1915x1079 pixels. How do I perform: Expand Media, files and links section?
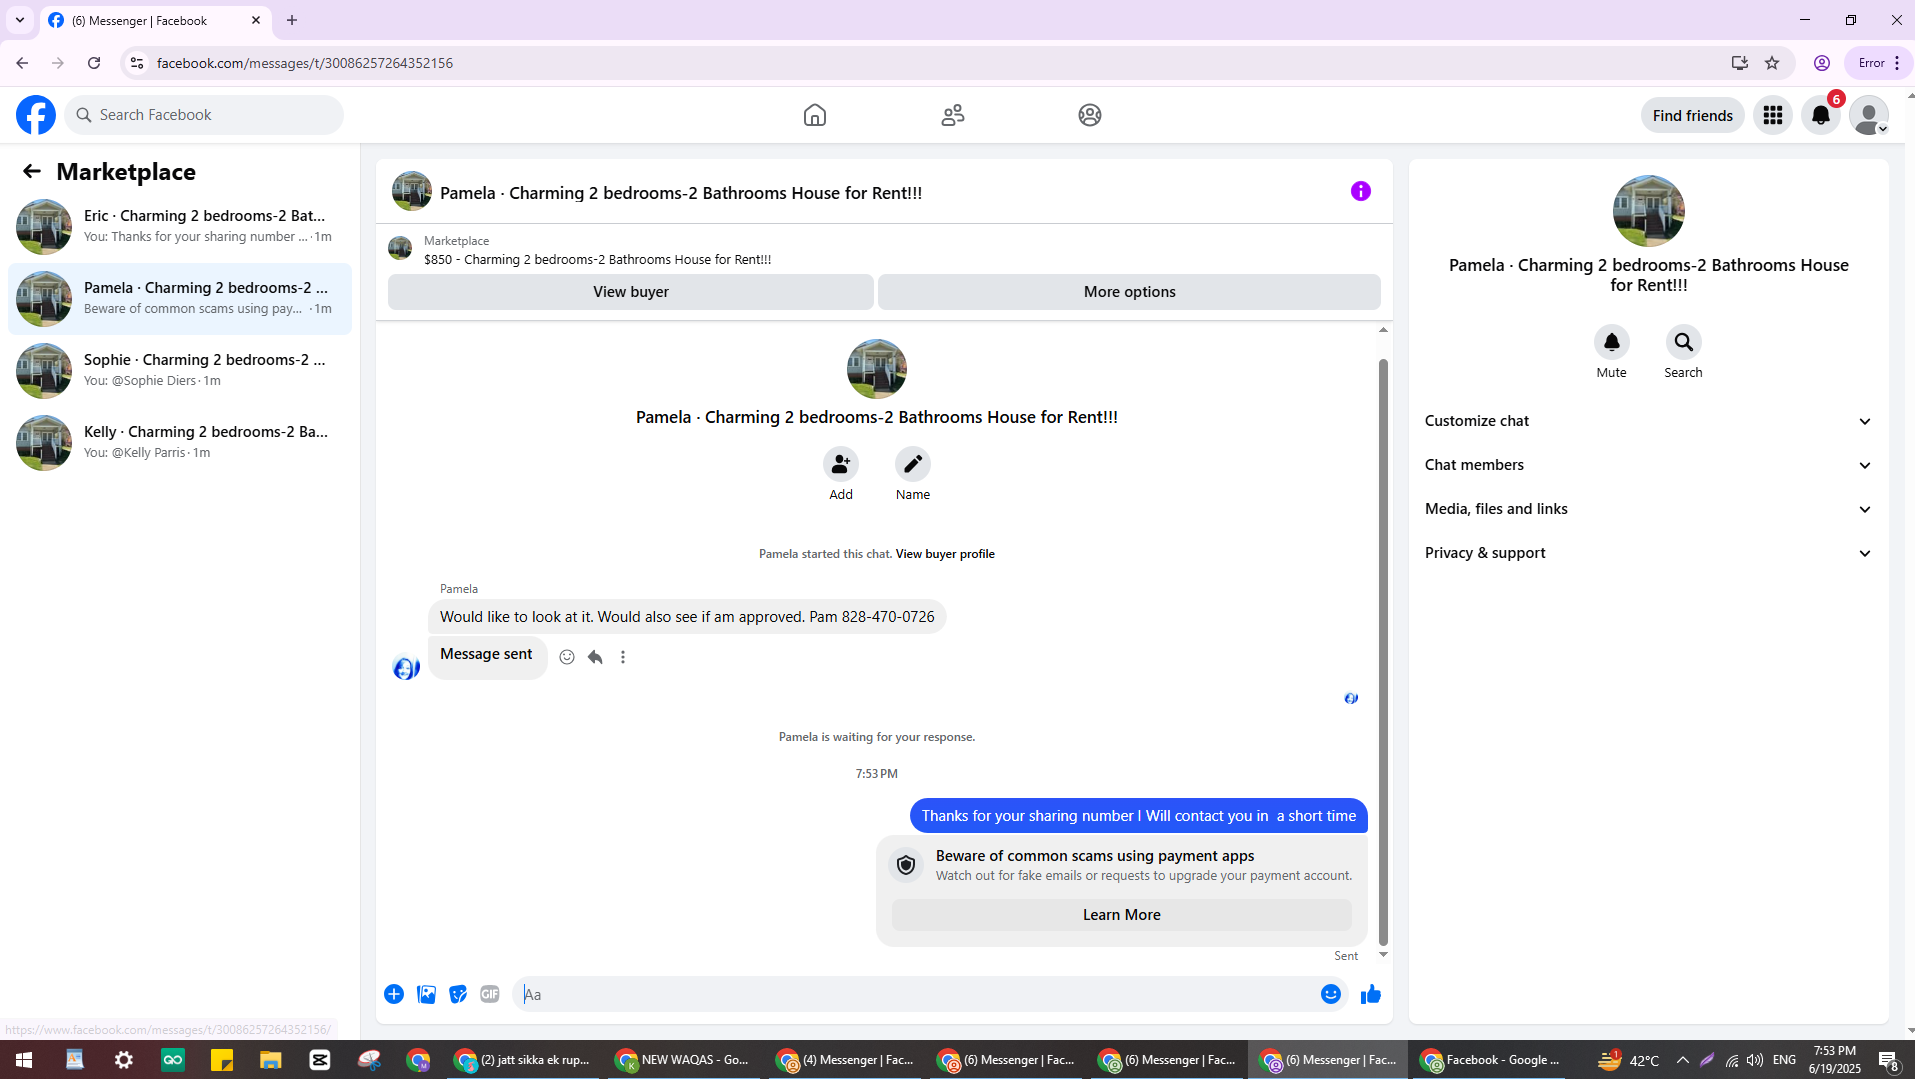tap(1649, 509)
